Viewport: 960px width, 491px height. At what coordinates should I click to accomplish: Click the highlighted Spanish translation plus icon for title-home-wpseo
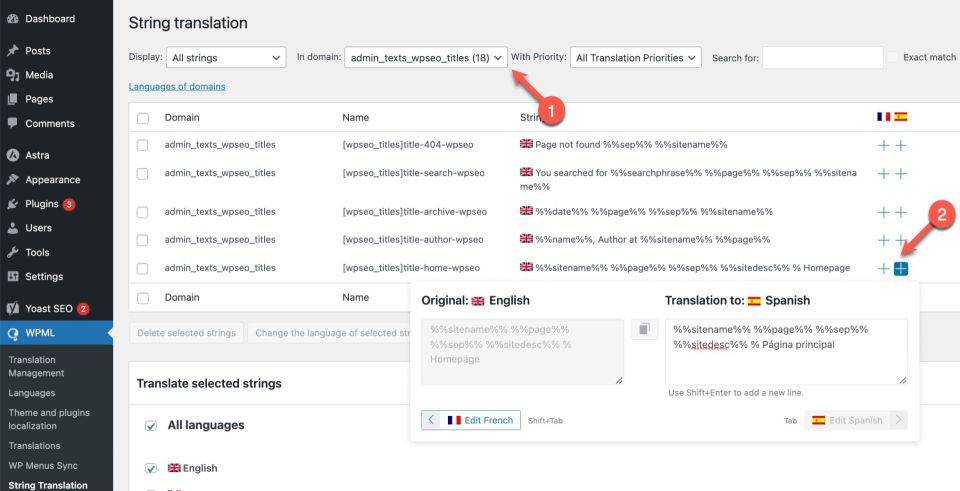tap(901, 268)
